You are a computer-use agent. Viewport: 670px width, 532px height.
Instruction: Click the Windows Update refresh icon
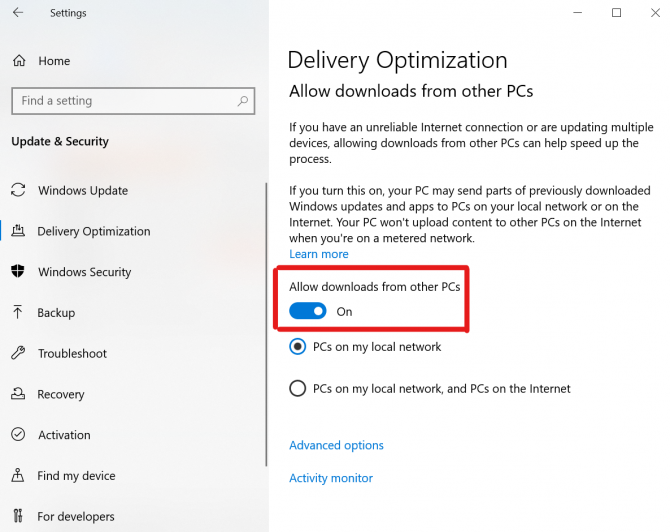click(x=18, y=190)
